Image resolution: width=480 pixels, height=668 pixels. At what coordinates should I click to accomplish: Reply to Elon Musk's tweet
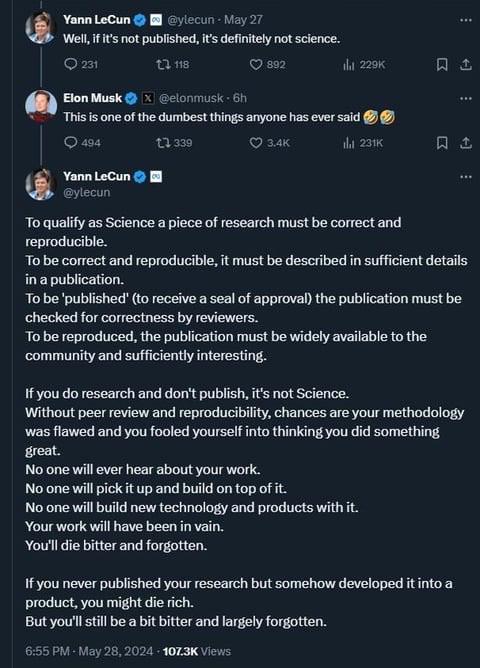click(82, 143)
